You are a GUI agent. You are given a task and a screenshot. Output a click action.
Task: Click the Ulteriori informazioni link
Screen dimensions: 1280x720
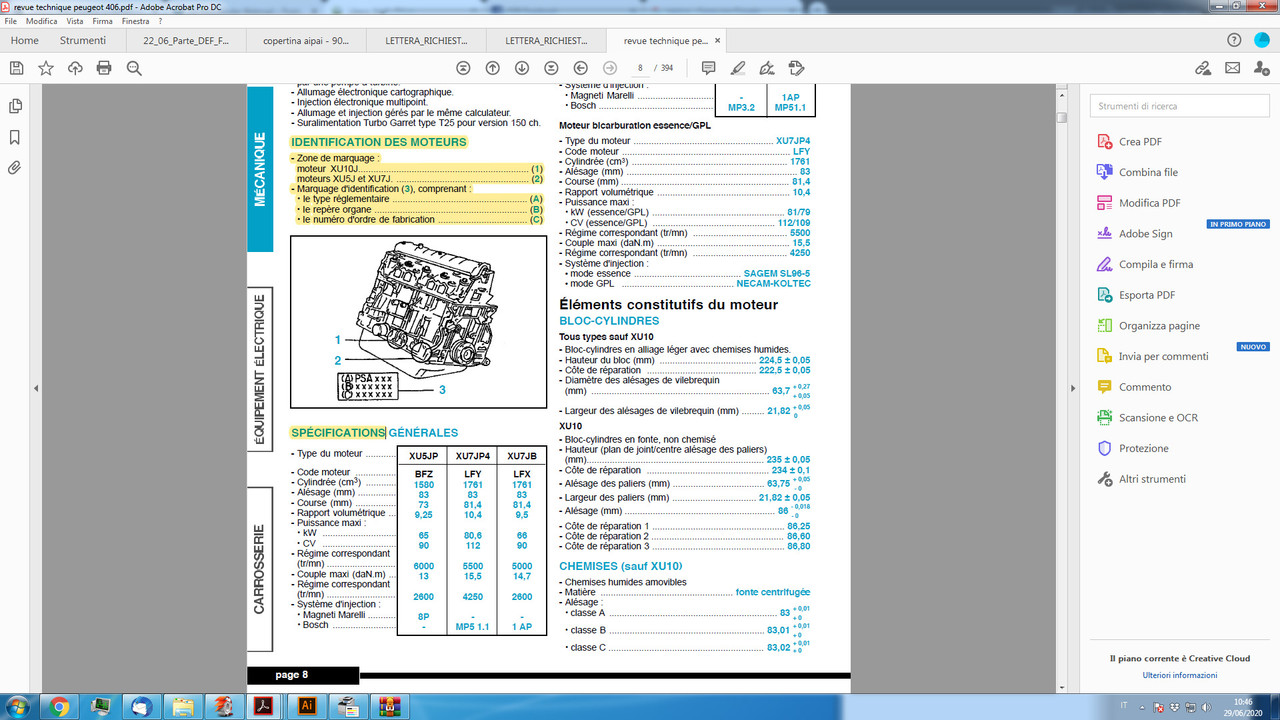pos(1180,675)
